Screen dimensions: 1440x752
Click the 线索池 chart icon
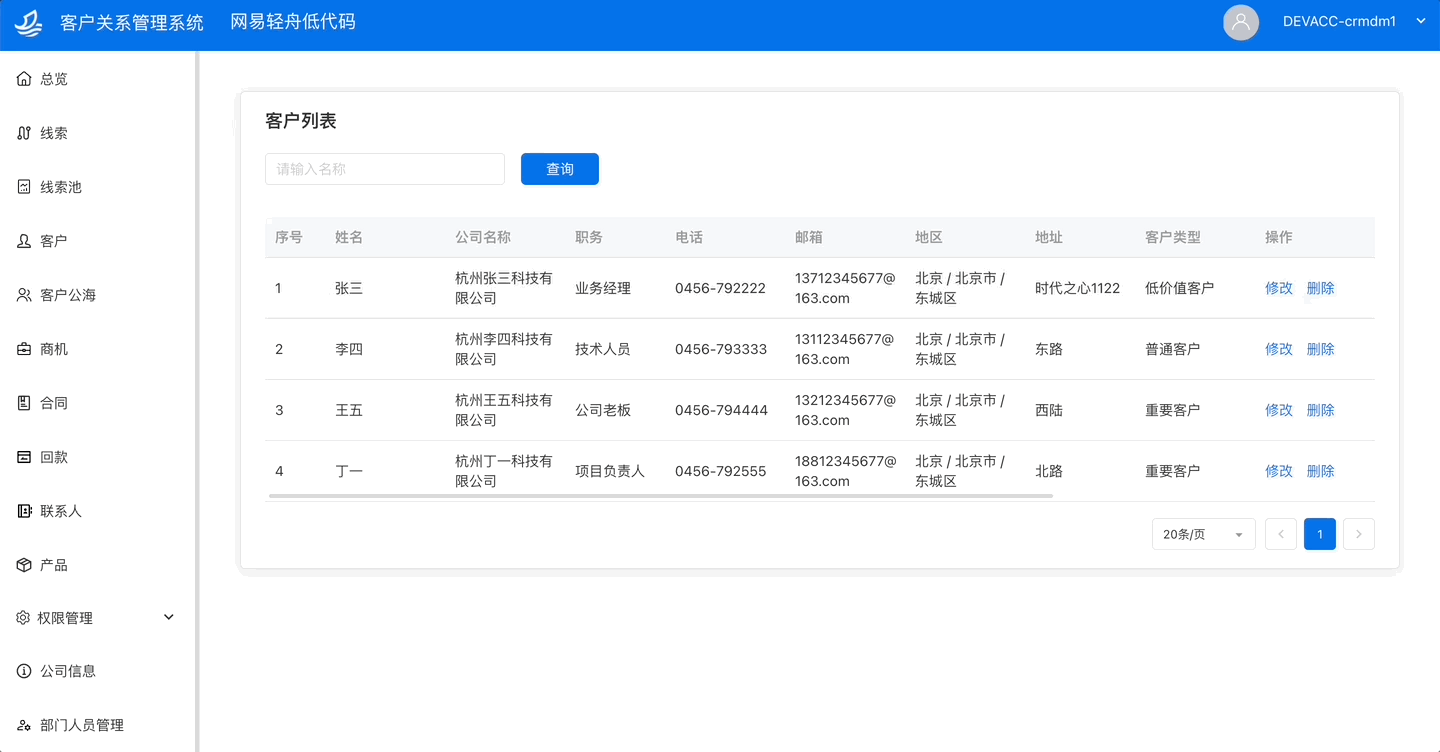click(x=24, y=187)
